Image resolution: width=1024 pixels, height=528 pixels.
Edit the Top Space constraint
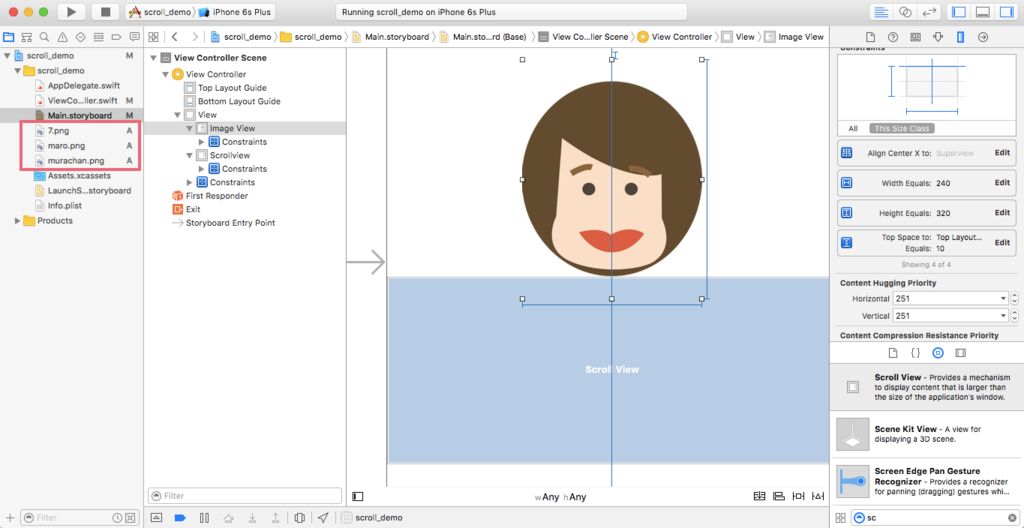coord(1002,242)
